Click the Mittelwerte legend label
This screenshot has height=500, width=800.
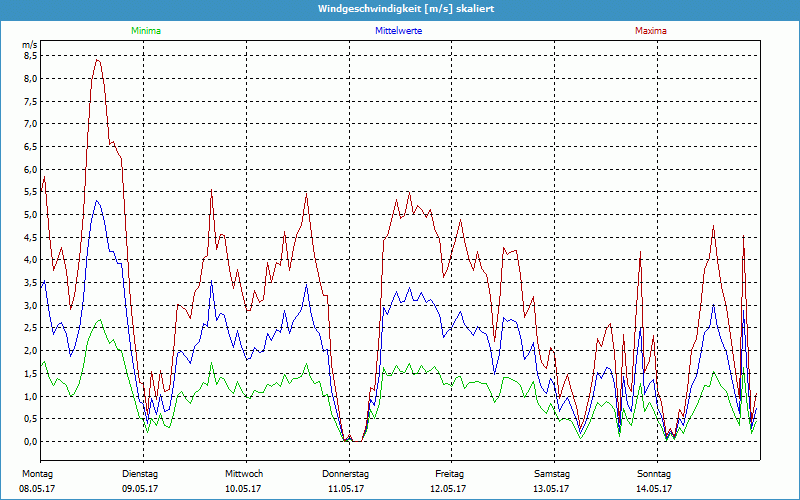point(398,31)
